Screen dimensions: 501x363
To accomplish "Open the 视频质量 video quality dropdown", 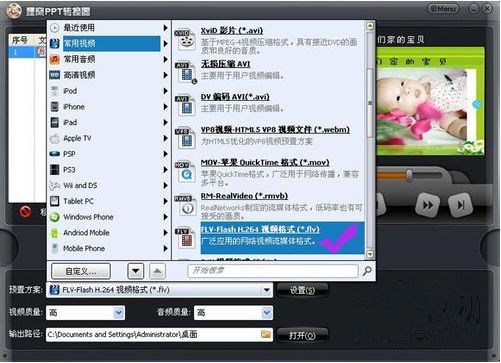I will 119,313.
